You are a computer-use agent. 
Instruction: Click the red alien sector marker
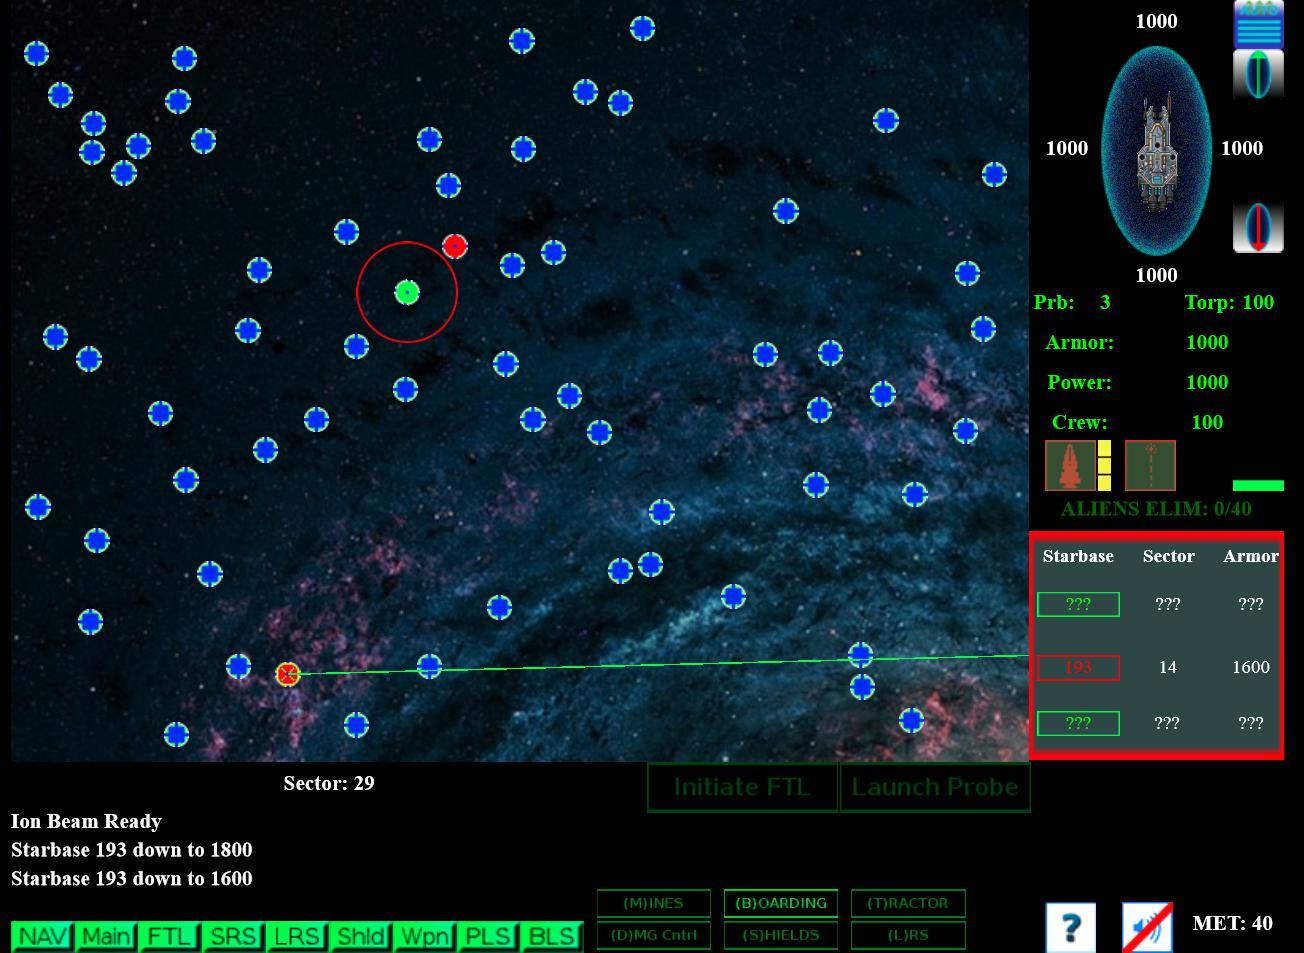pos(454,246)
